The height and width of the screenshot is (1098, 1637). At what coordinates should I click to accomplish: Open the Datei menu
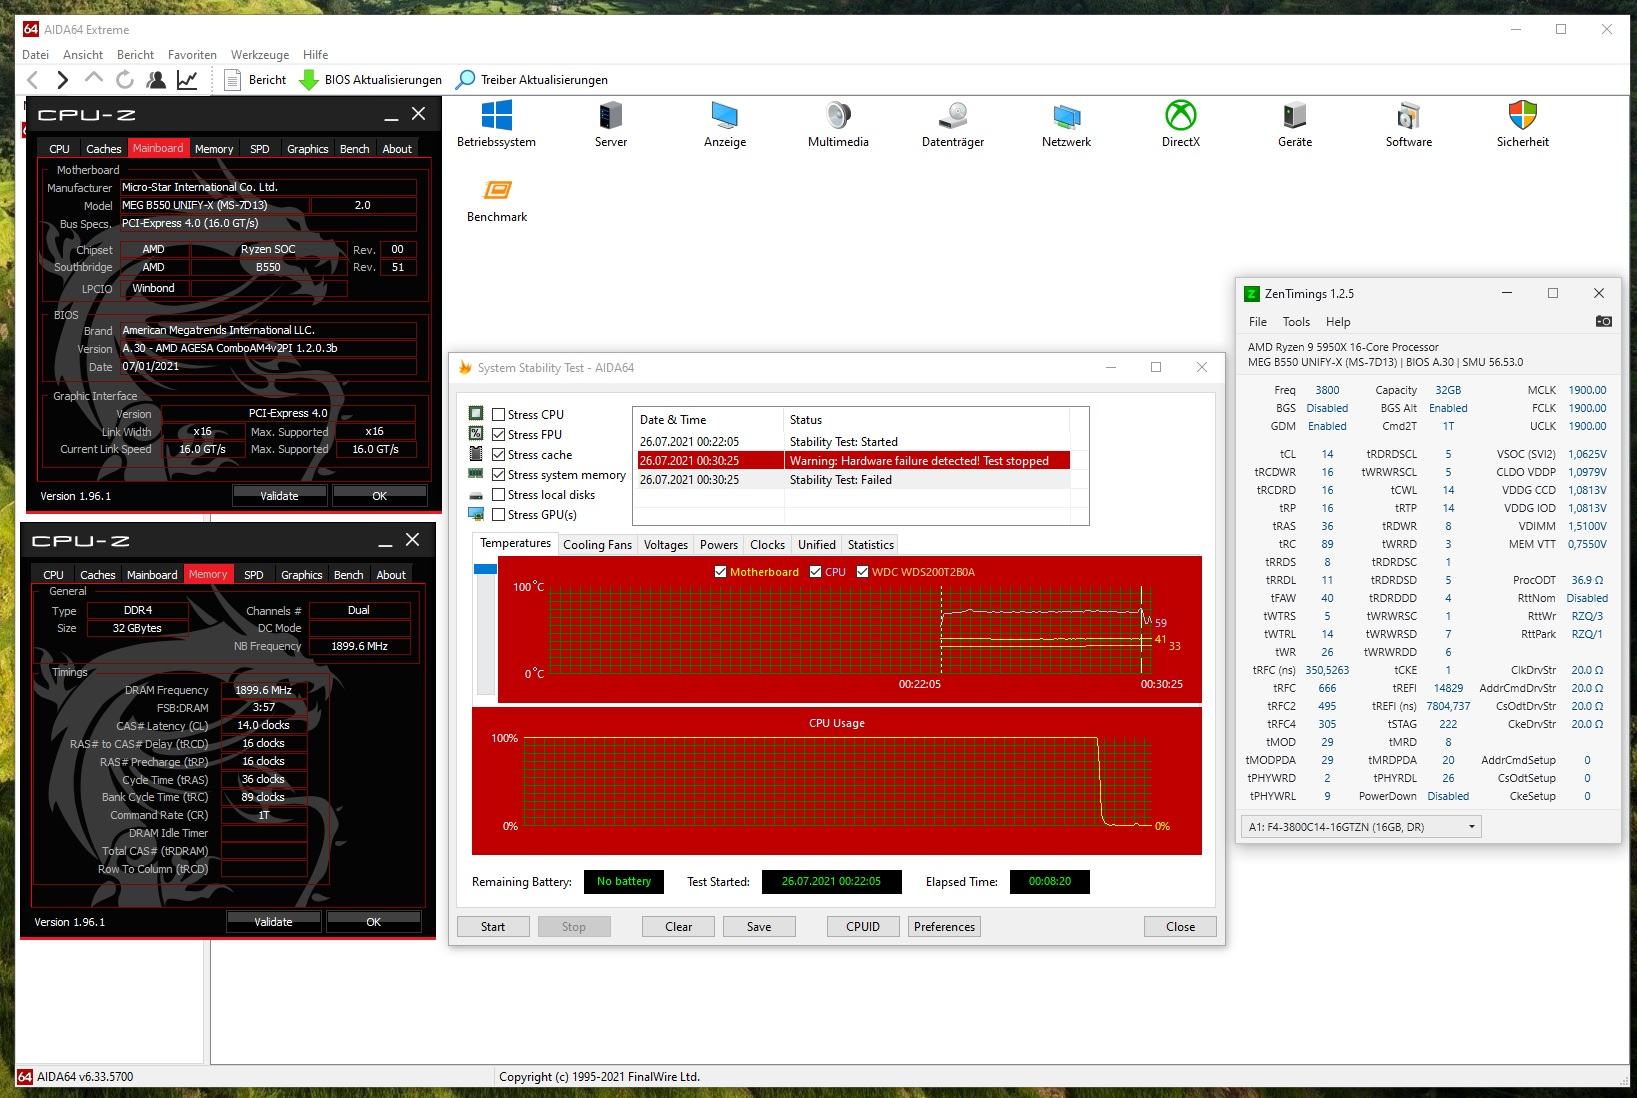[35, 55]
